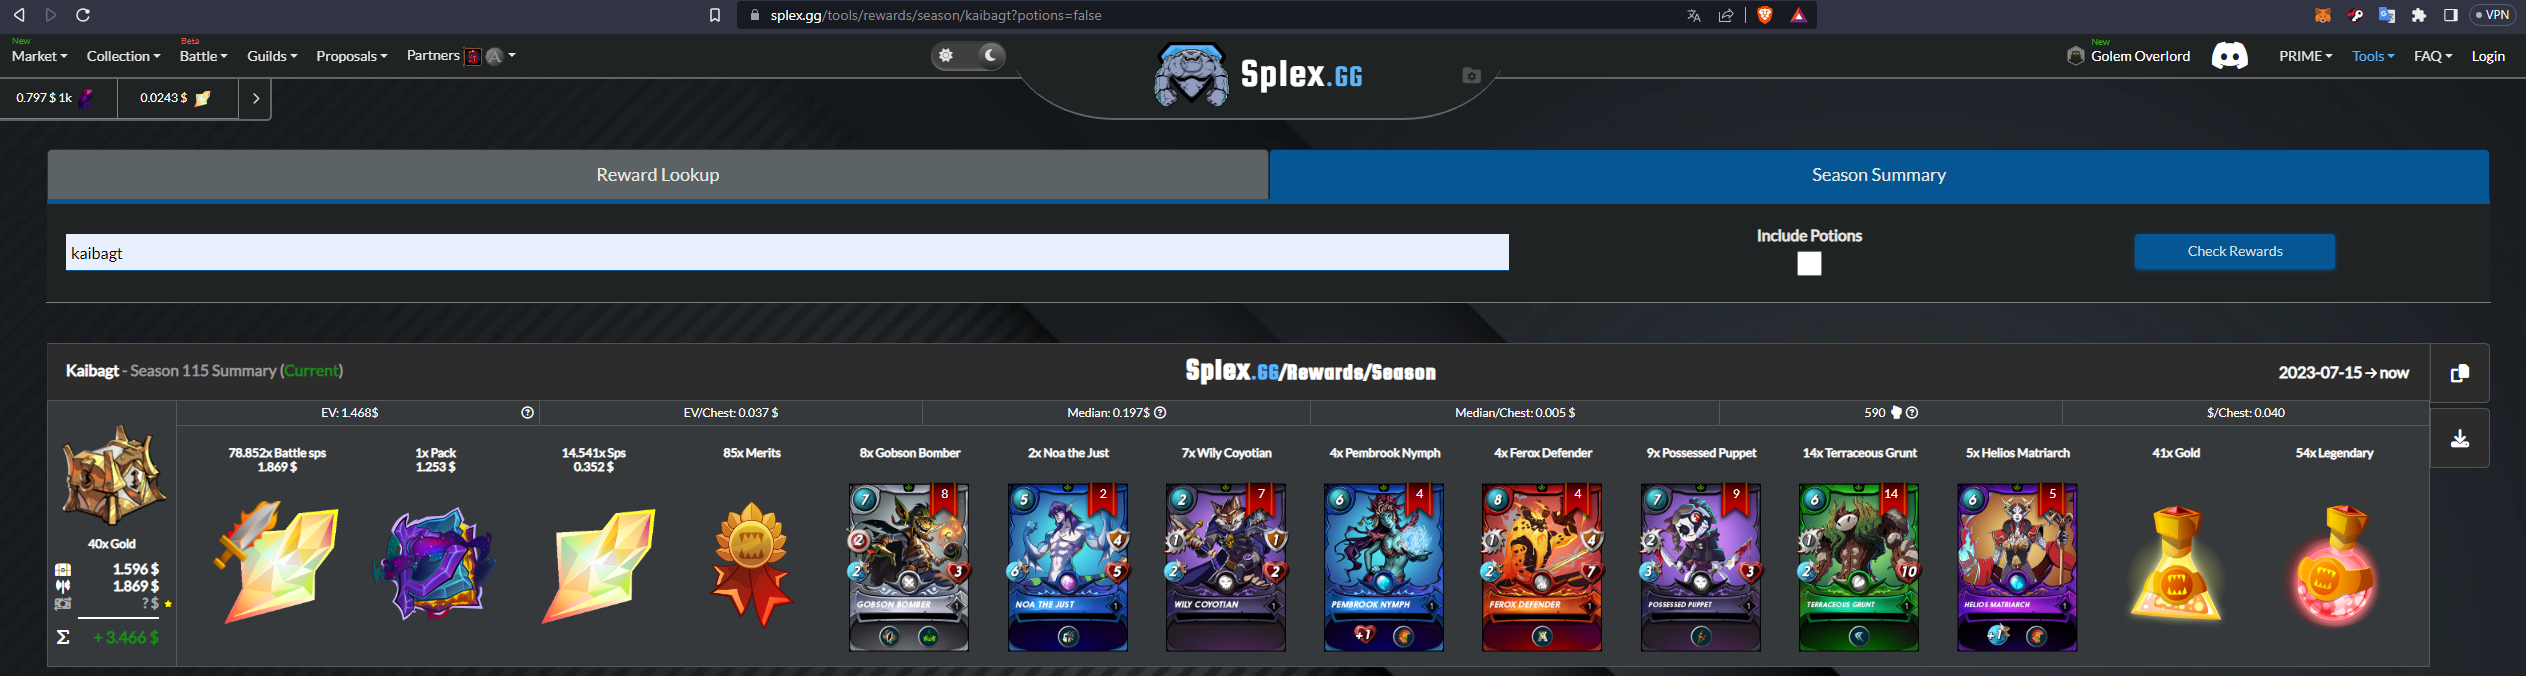The width and height of the screenshot is (2526, 676).
Task: Bookmark this page using the bookmark icon
Action: [715, 15]
